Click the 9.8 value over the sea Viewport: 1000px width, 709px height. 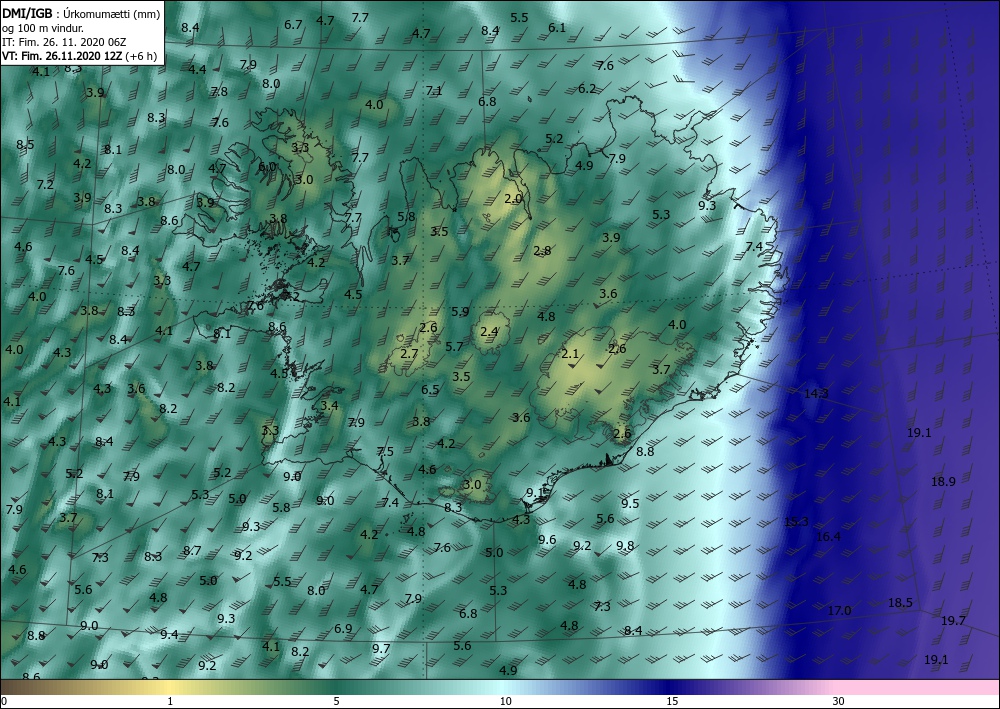click(625, 546)
